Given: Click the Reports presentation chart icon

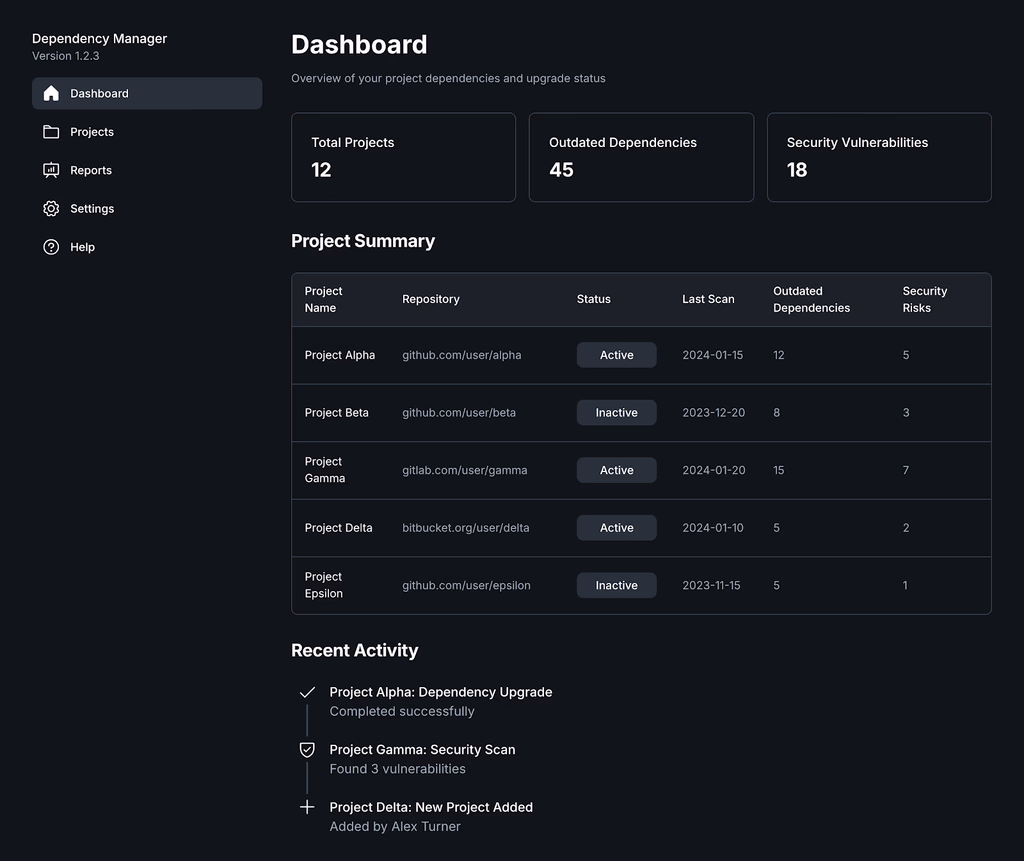Looking at the screenshot, I should [x=51, y=171].
